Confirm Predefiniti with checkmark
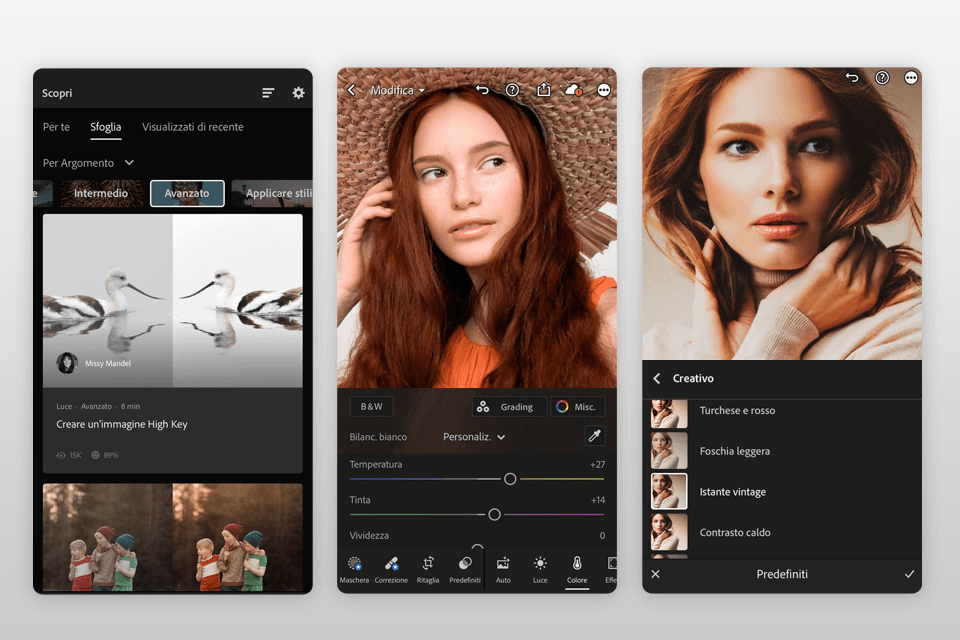 point(909,574)
